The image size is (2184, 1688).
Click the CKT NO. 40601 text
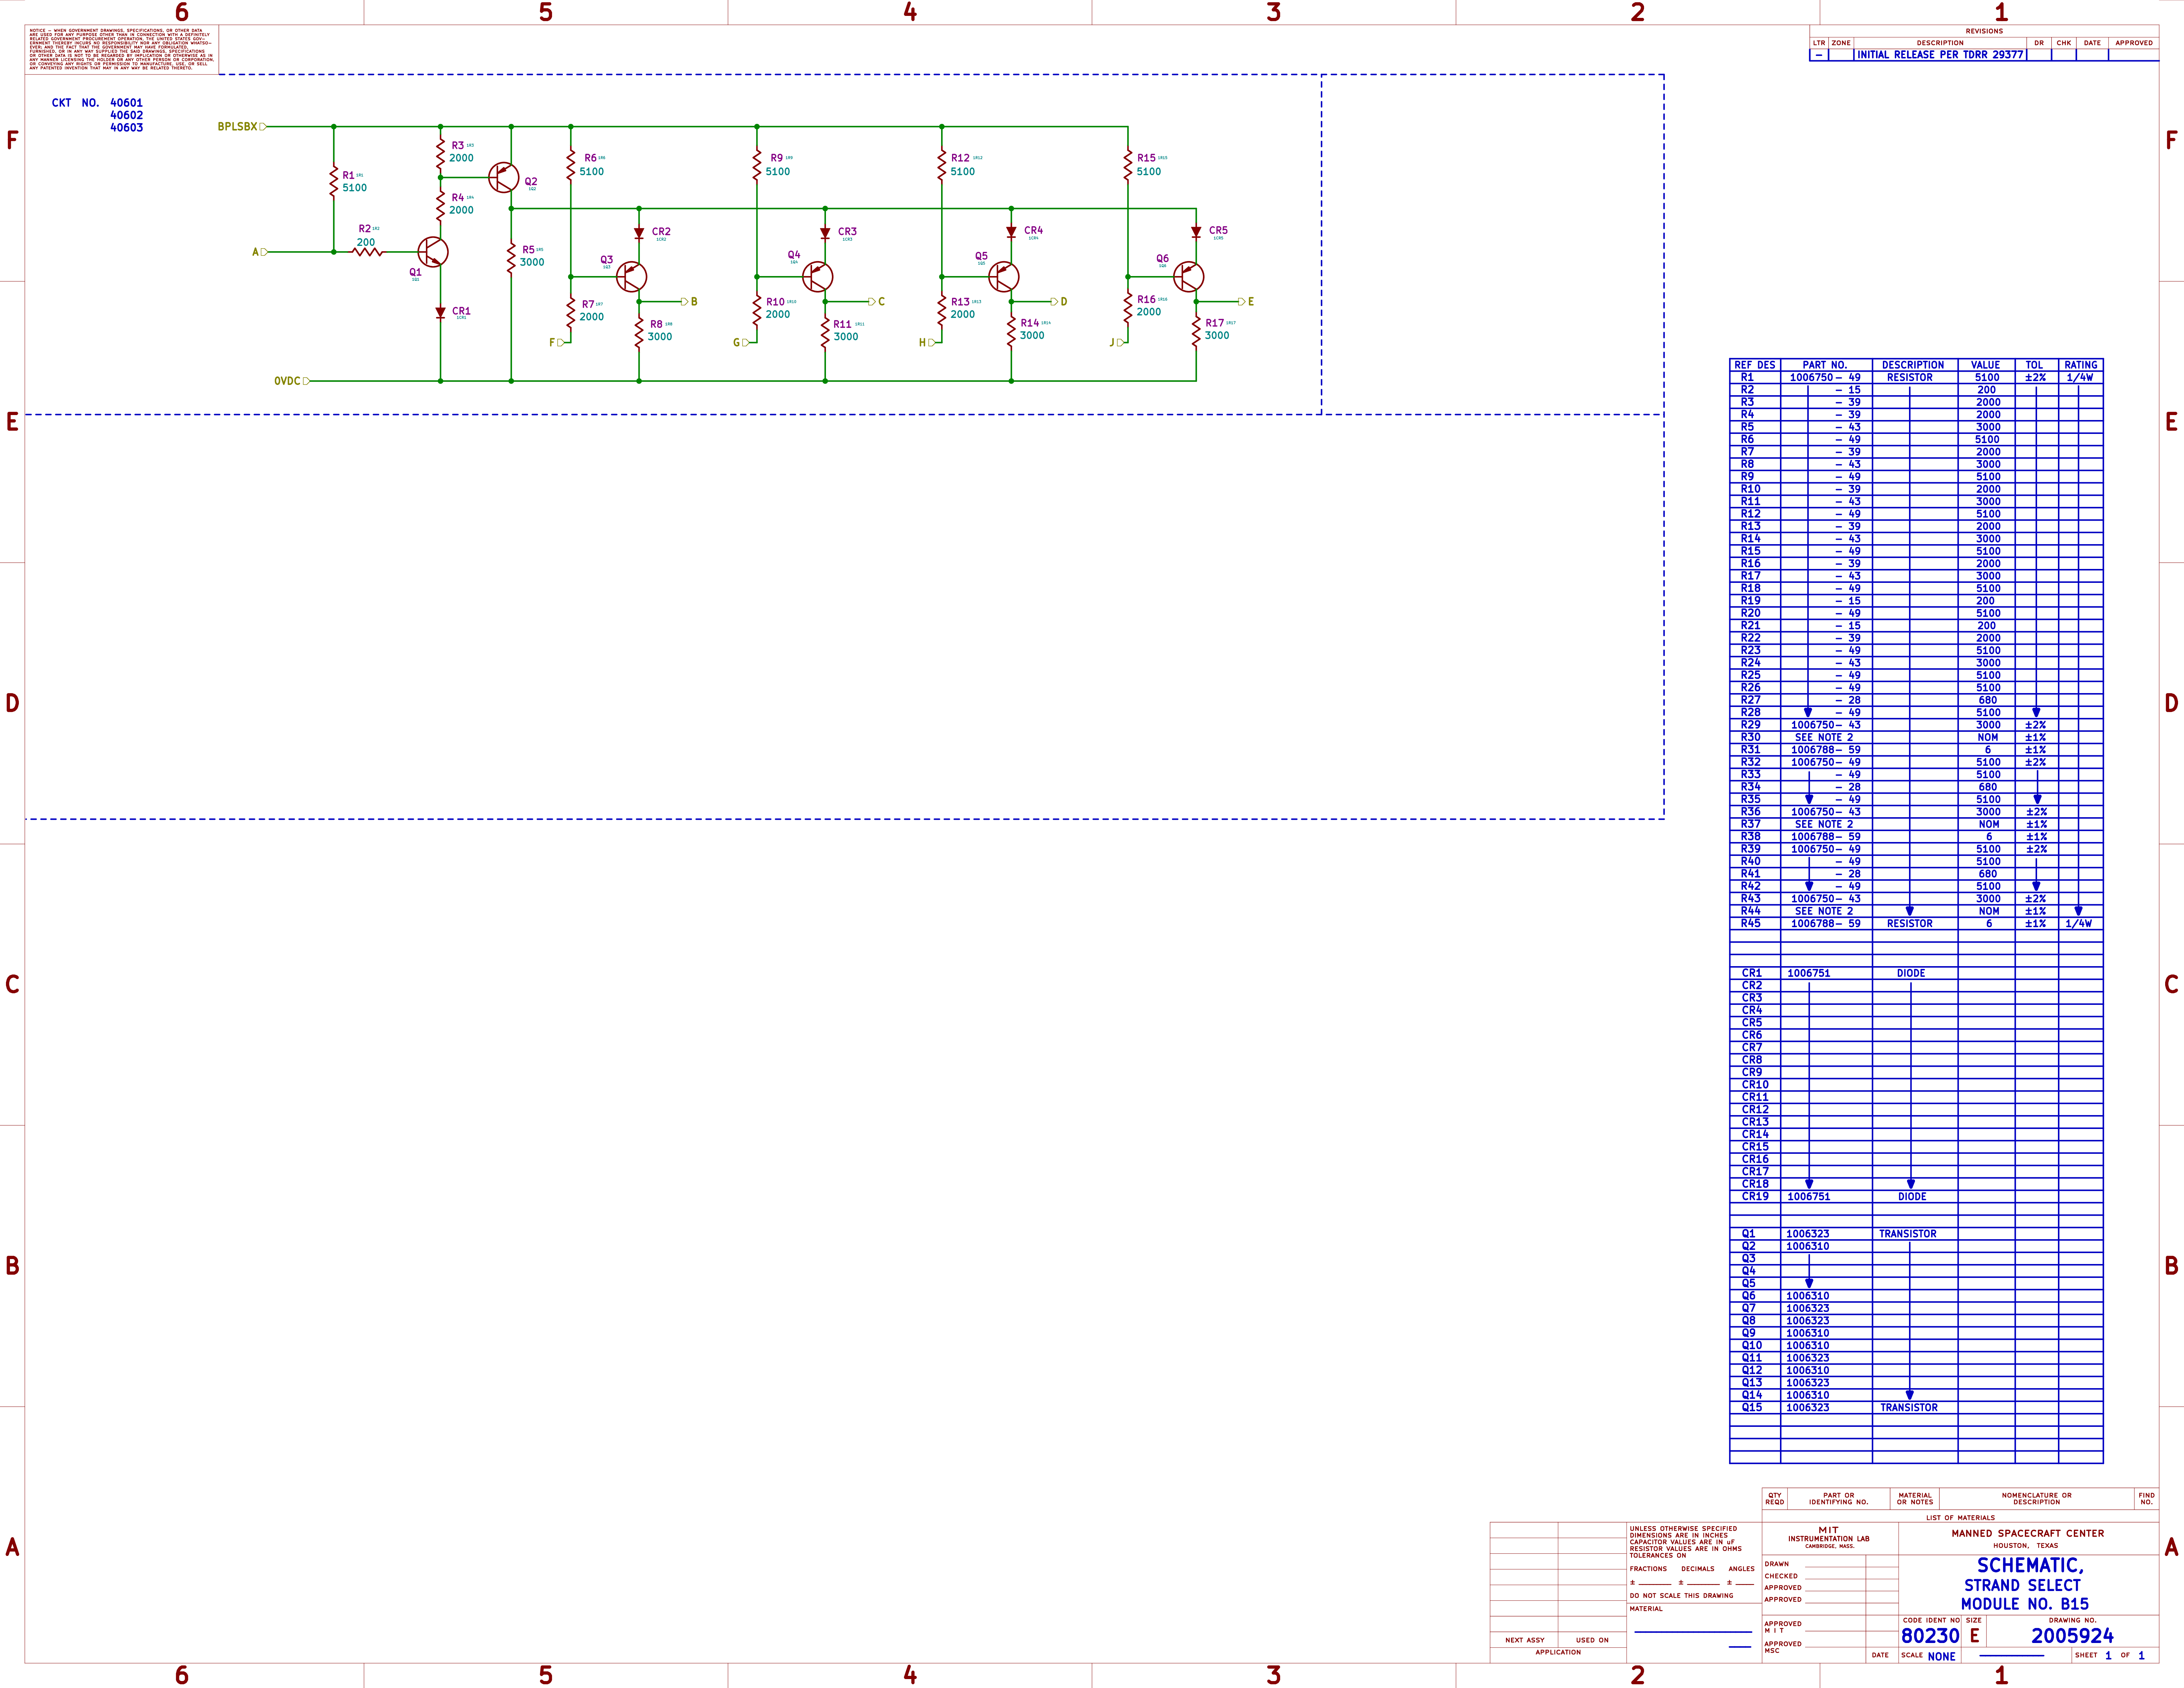click(x=97, y=103)
